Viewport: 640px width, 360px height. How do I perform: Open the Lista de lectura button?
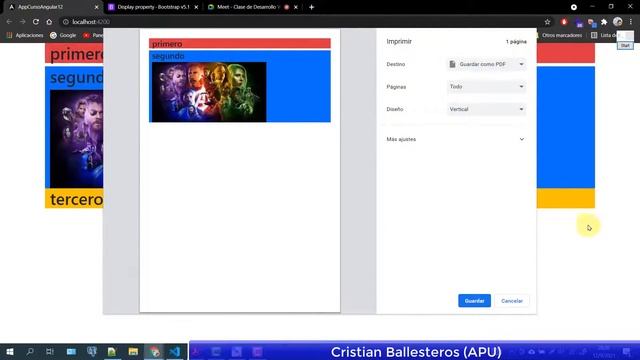point(604,36)
